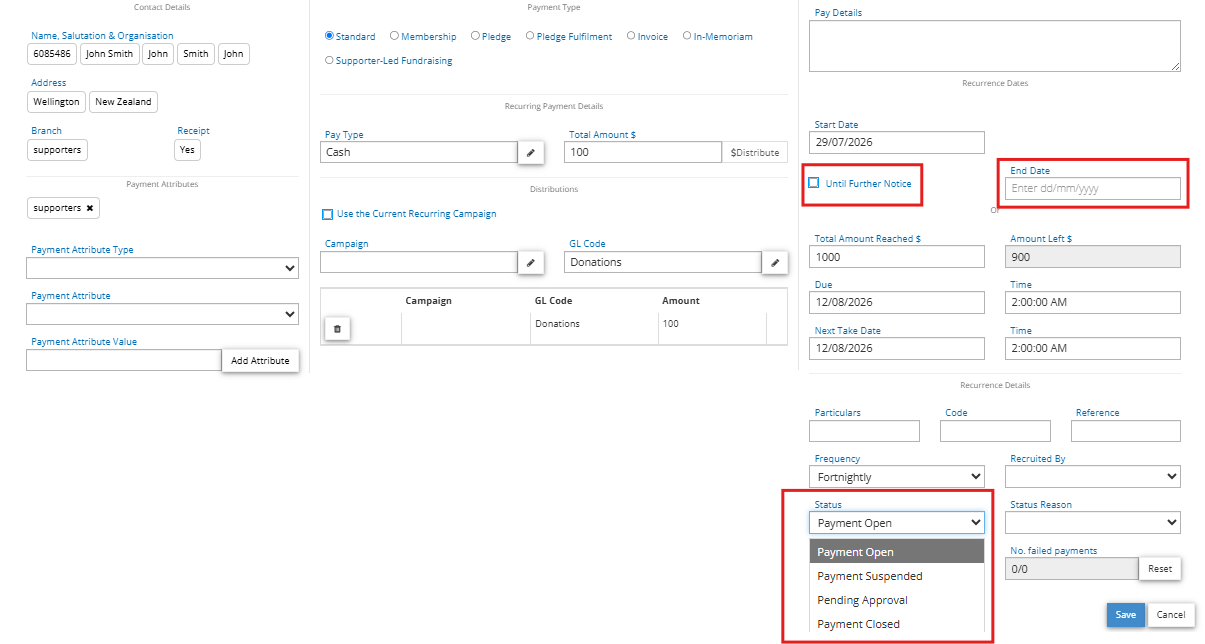
Task: Select the Standard payment type
Action: click(x=330, y=36)
